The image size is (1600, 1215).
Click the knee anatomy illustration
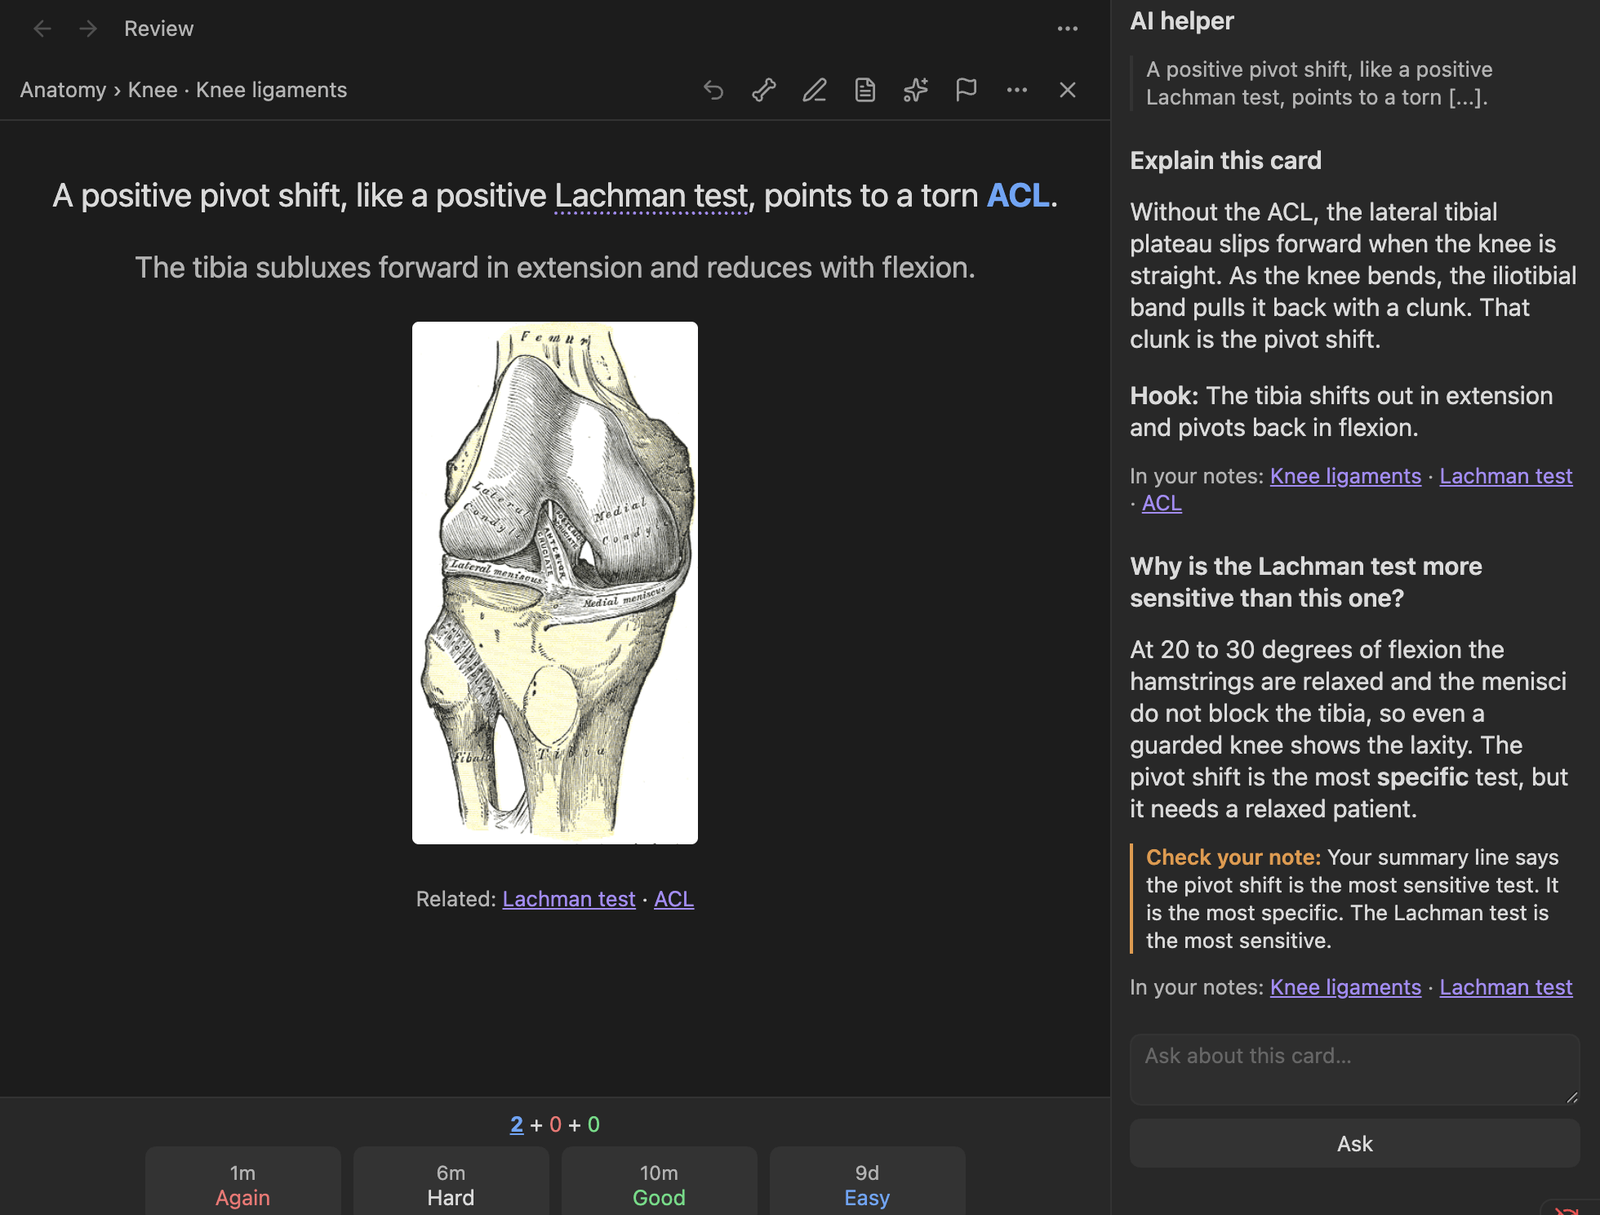point(555,583)
